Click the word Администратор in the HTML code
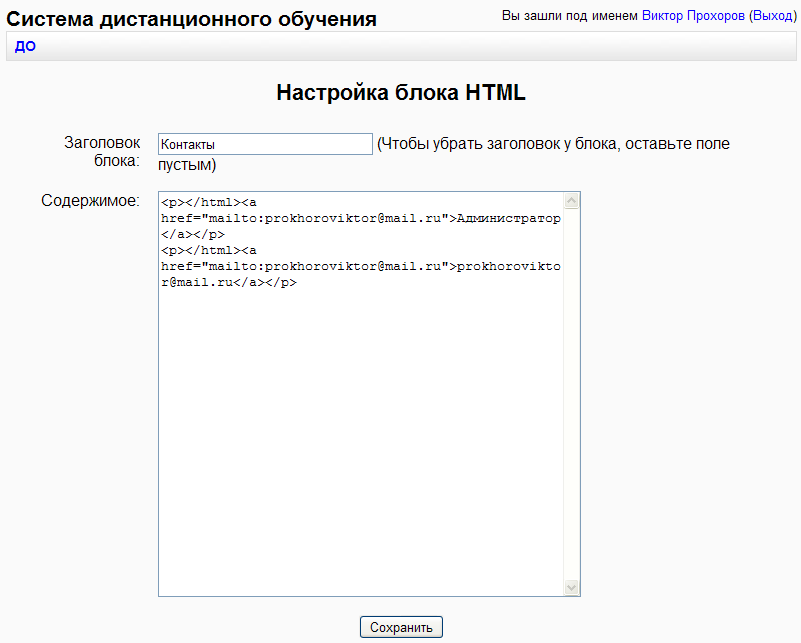This screenshot has width=801, height=643. [x=508, y=217]
